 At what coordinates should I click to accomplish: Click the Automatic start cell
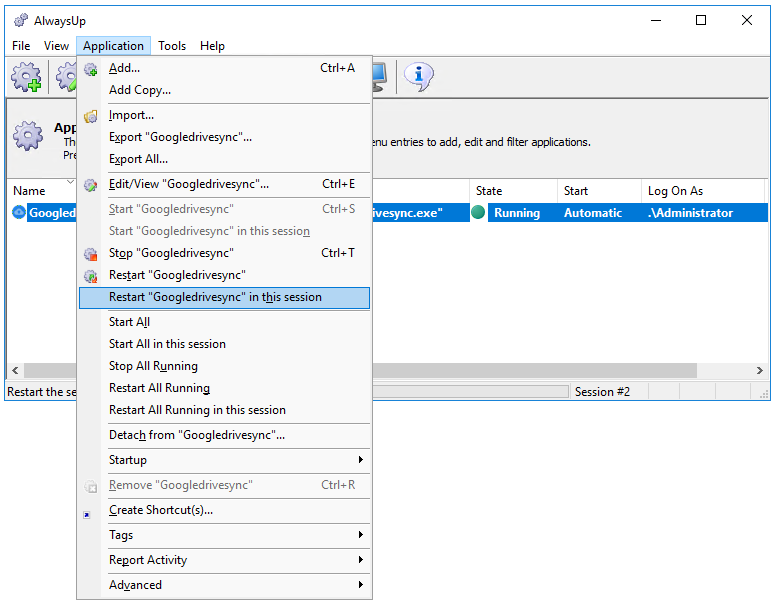593,213
